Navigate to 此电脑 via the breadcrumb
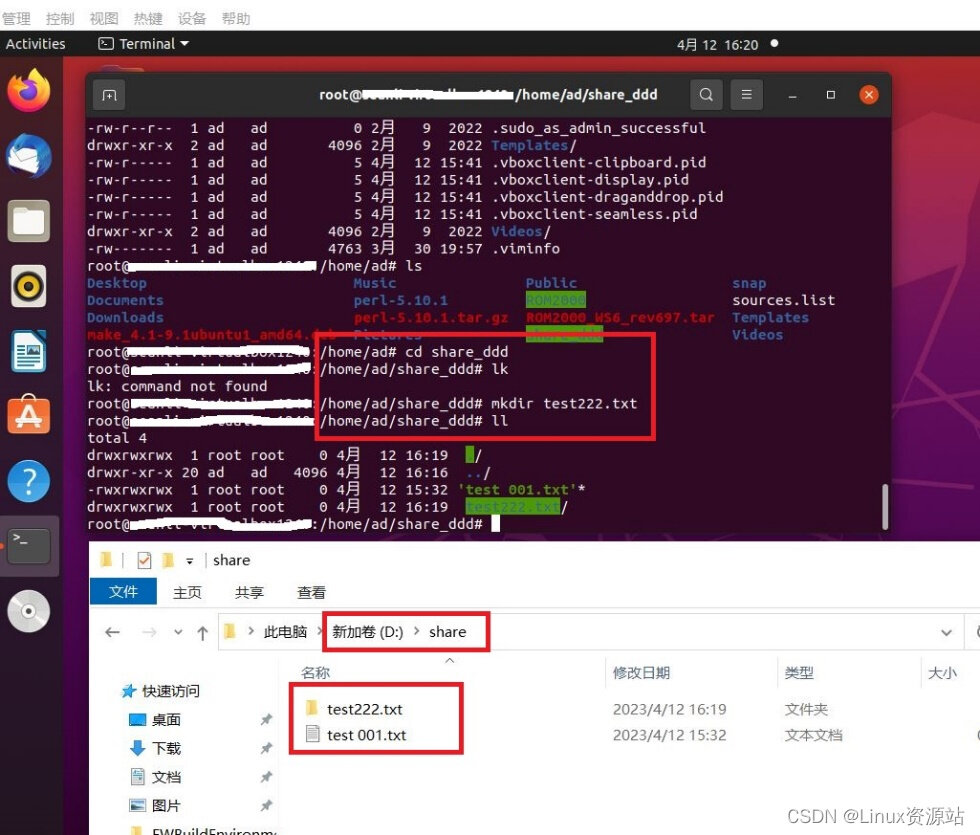The image size is (980, 835). point(284,631)
